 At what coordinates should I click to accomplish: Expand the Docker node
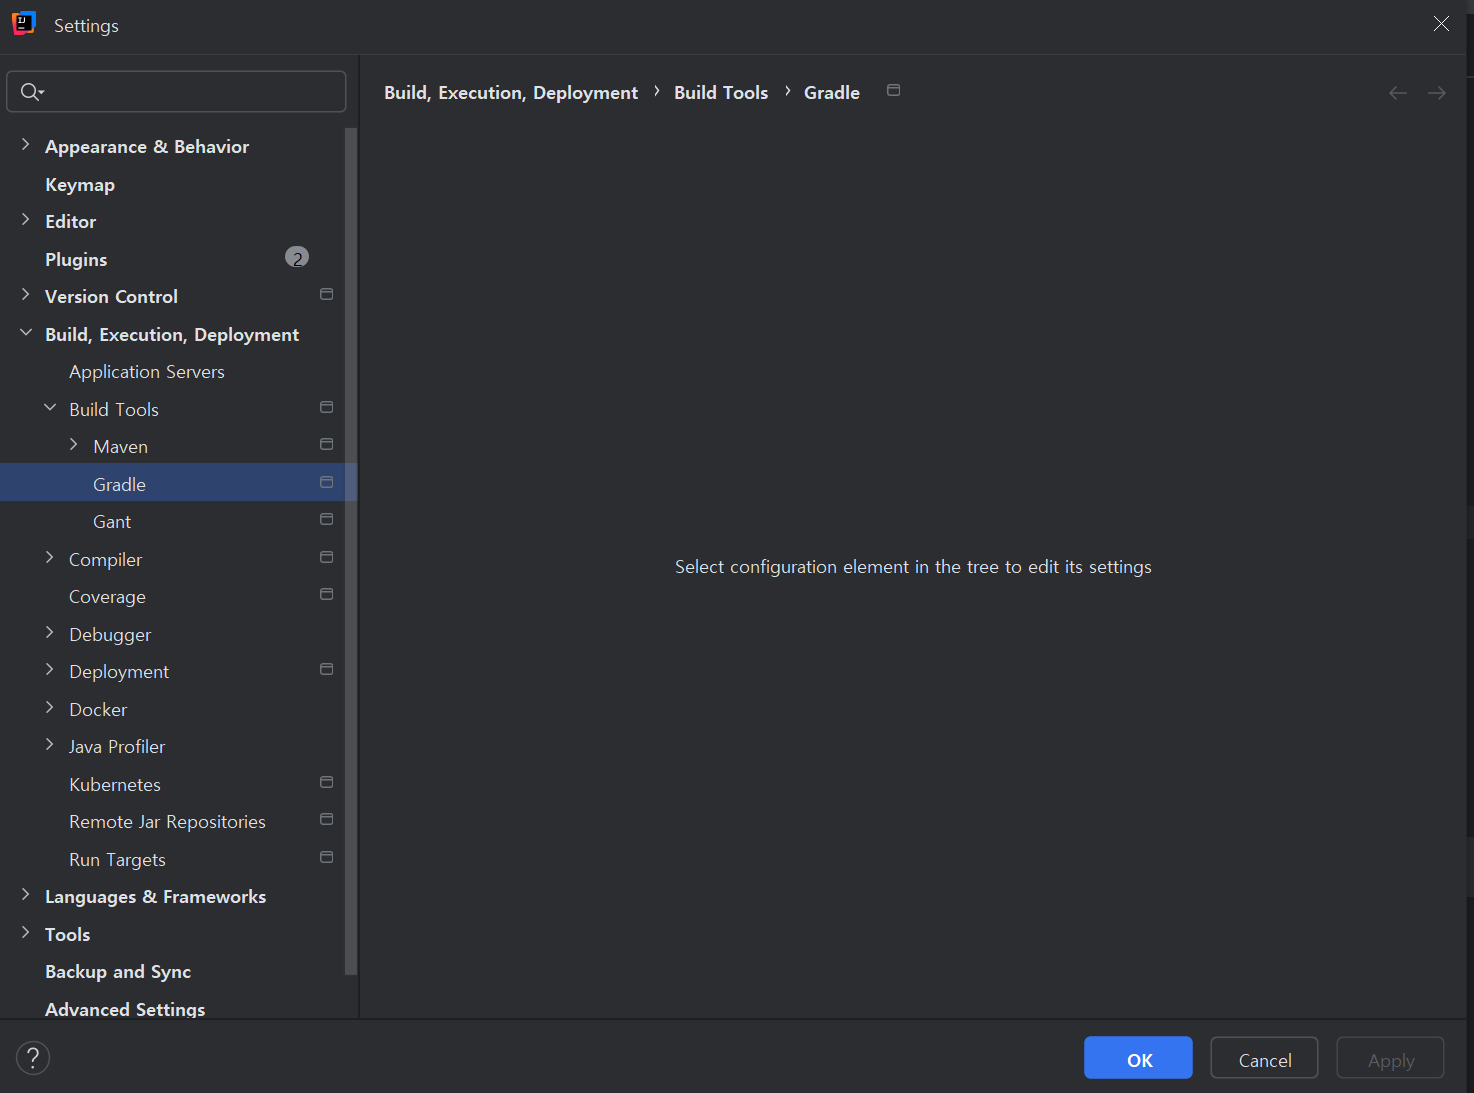(50, 708)
